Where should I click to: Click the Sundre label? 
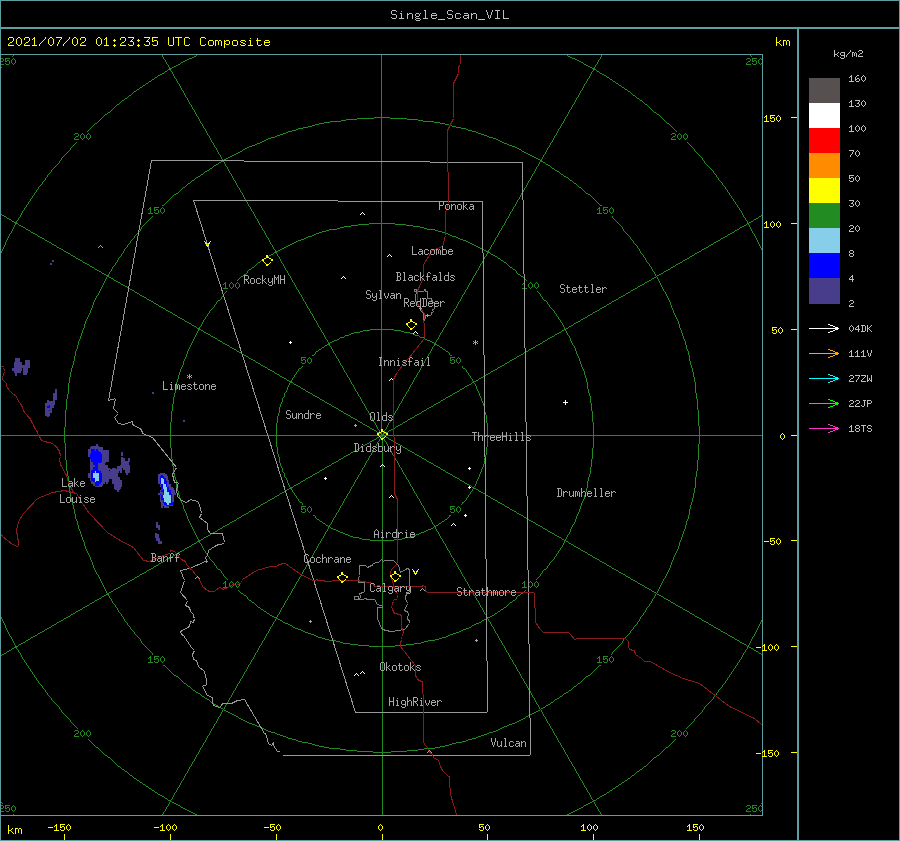click(x=304, y=414)
